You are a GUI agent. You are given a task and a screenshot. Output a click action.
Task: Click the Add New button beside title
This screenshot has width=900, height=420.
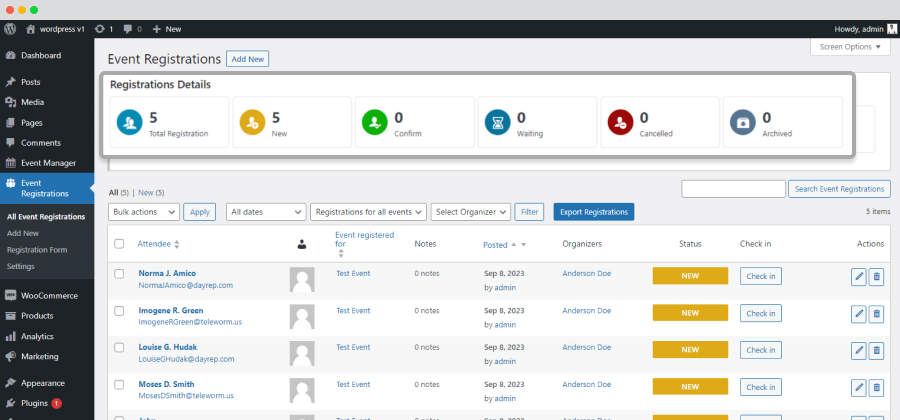(x=247, y=59)
